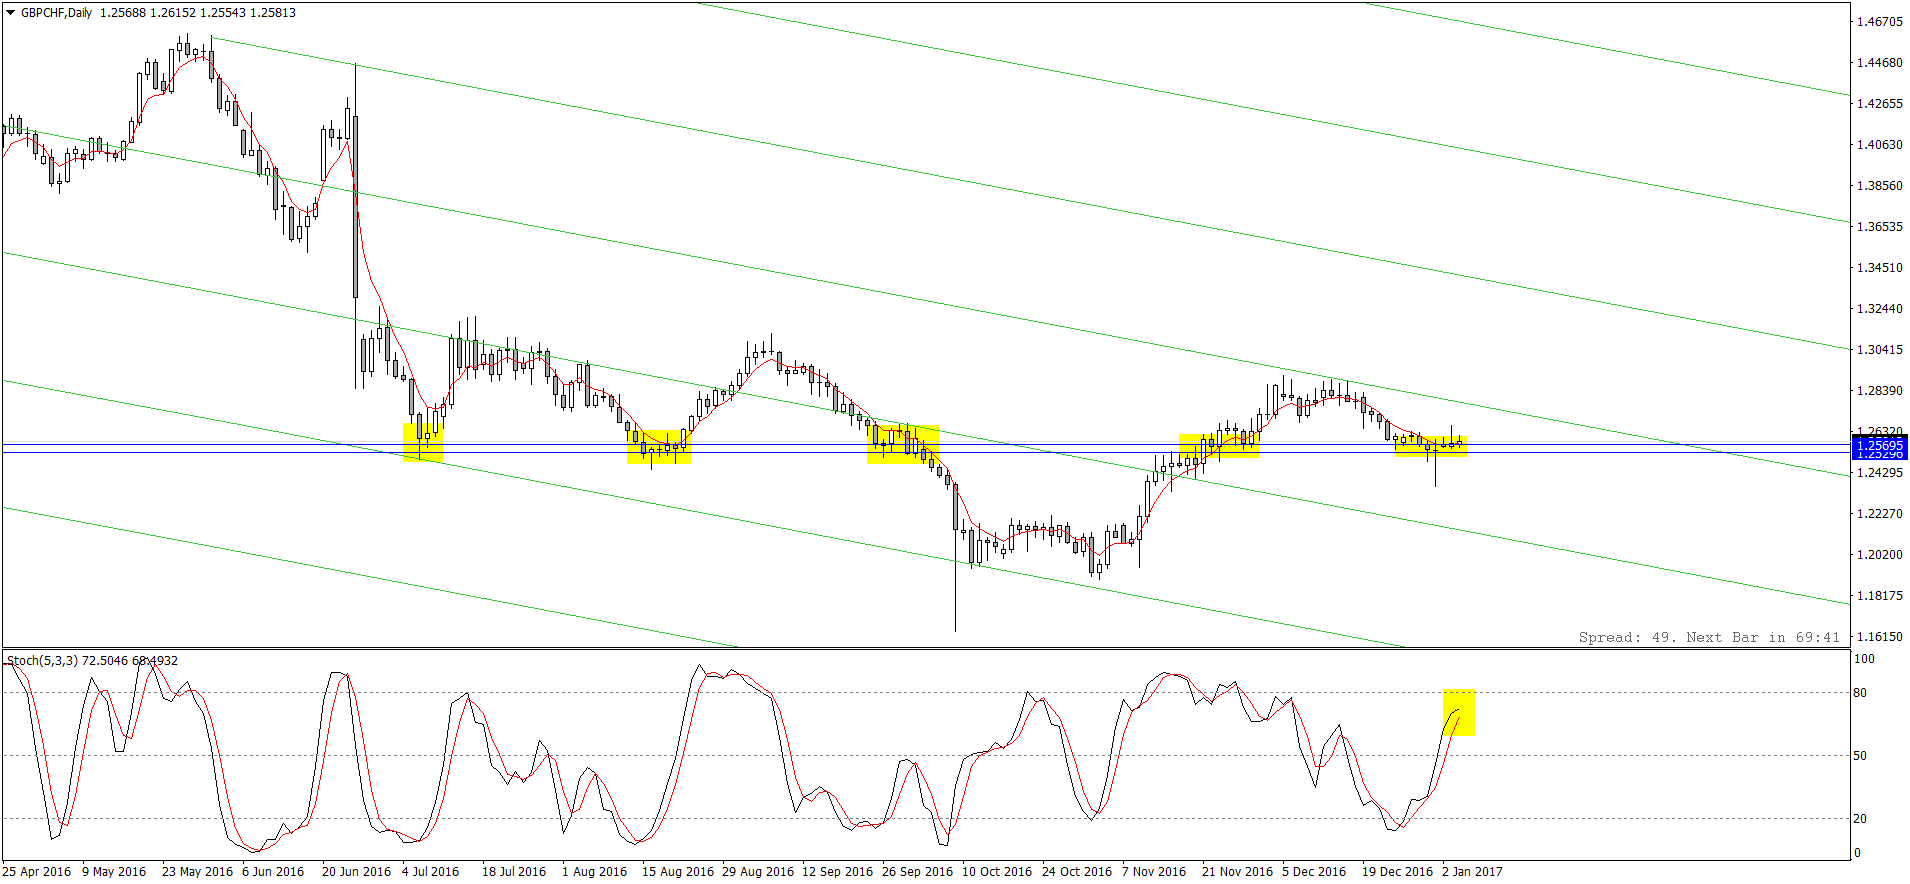Click the blue 1.25695 current price tag
This screenshot has height=884, width=1910.
(x=1879, y=445)
